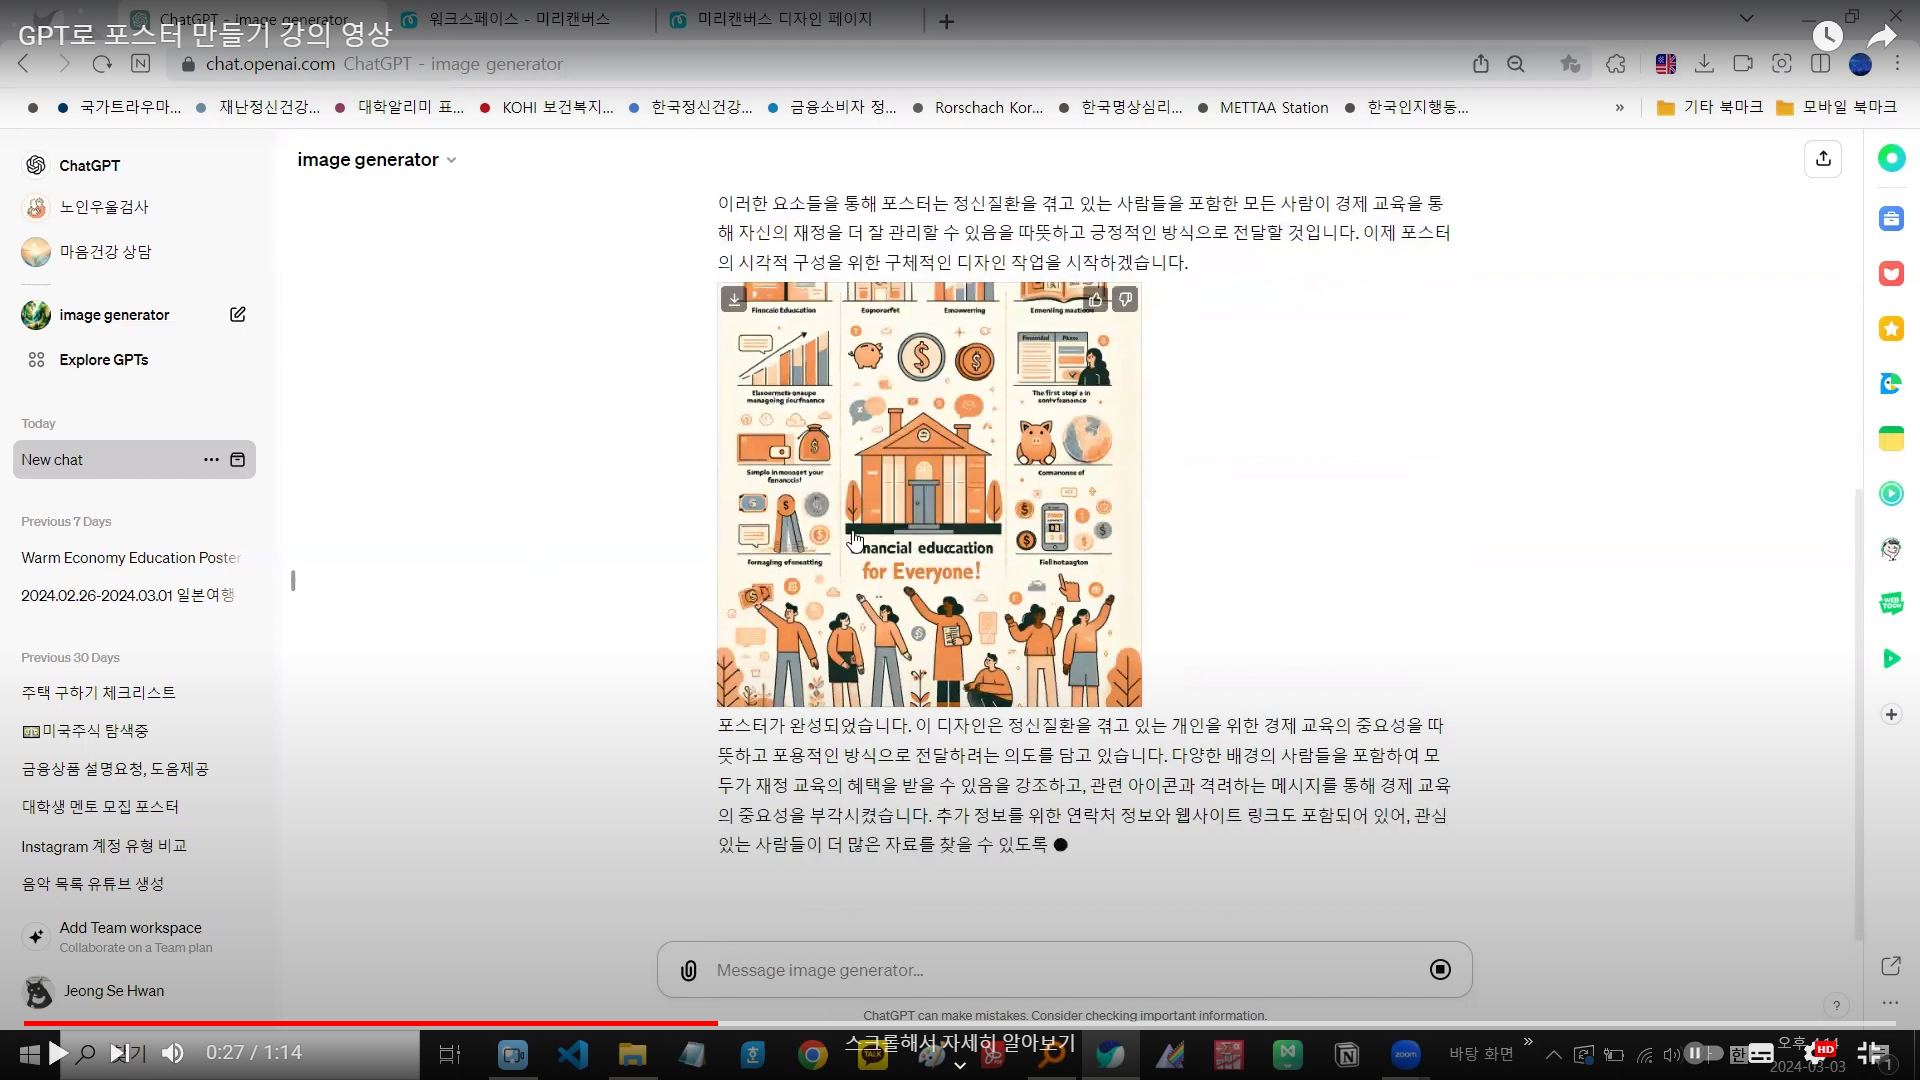
Task: Download the generated poster image
Action: [734, 299]
